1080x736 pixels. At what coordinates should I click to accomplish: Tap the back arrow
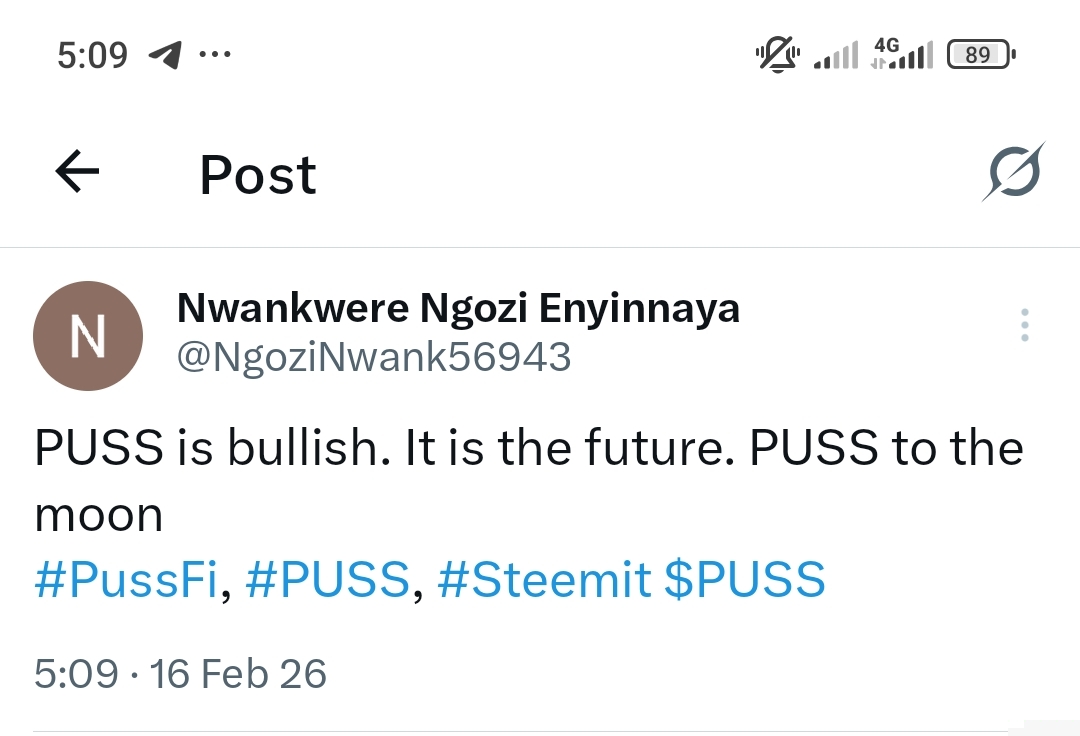77,172
